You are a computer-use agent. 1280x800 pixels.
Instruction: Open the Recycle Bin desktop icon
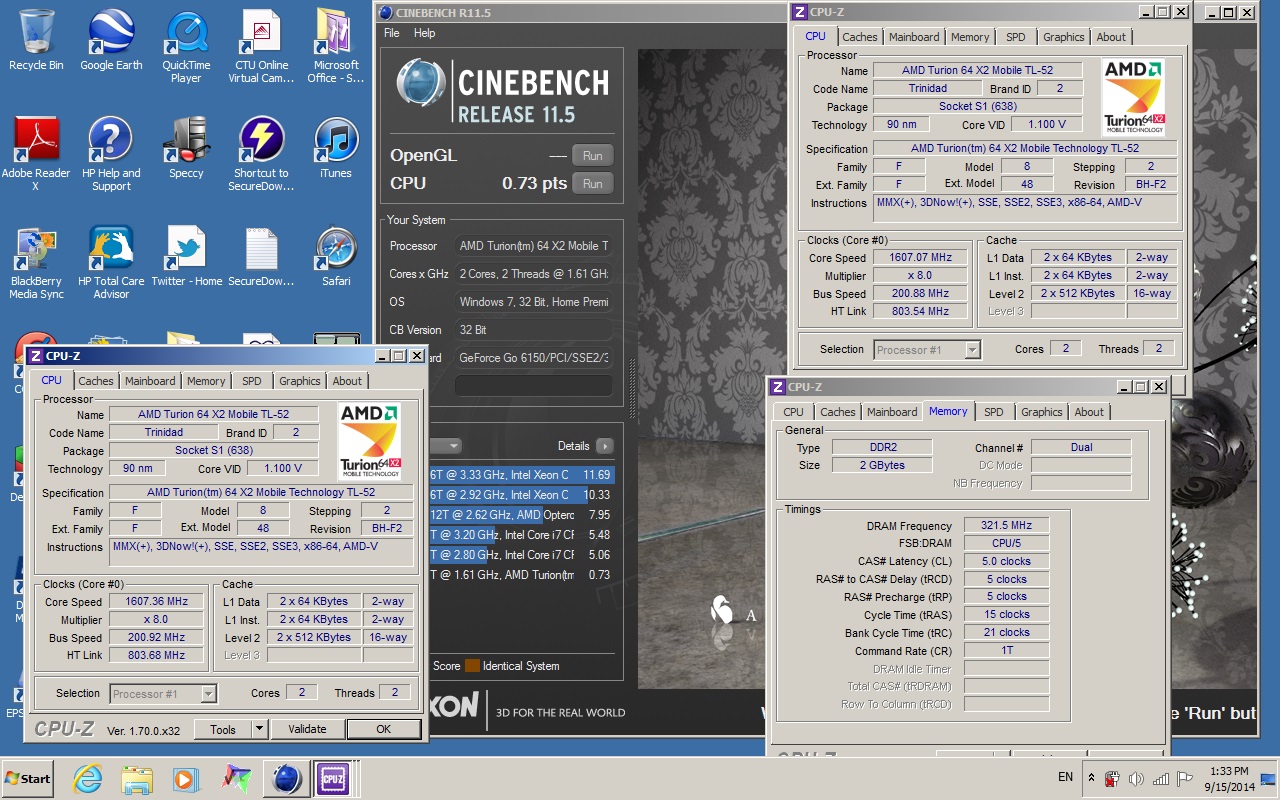(36, 40)
